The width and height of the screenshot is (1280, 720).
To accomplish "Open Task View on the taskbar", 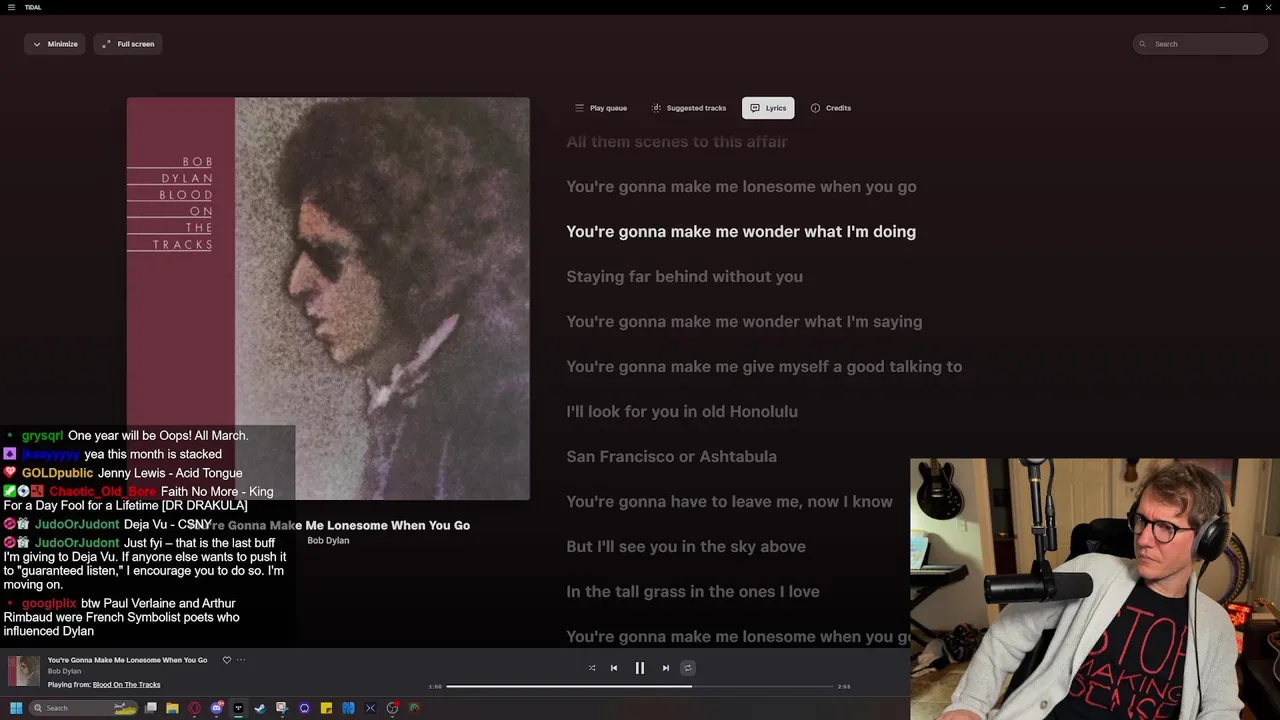I will click(x=151, y=708).
